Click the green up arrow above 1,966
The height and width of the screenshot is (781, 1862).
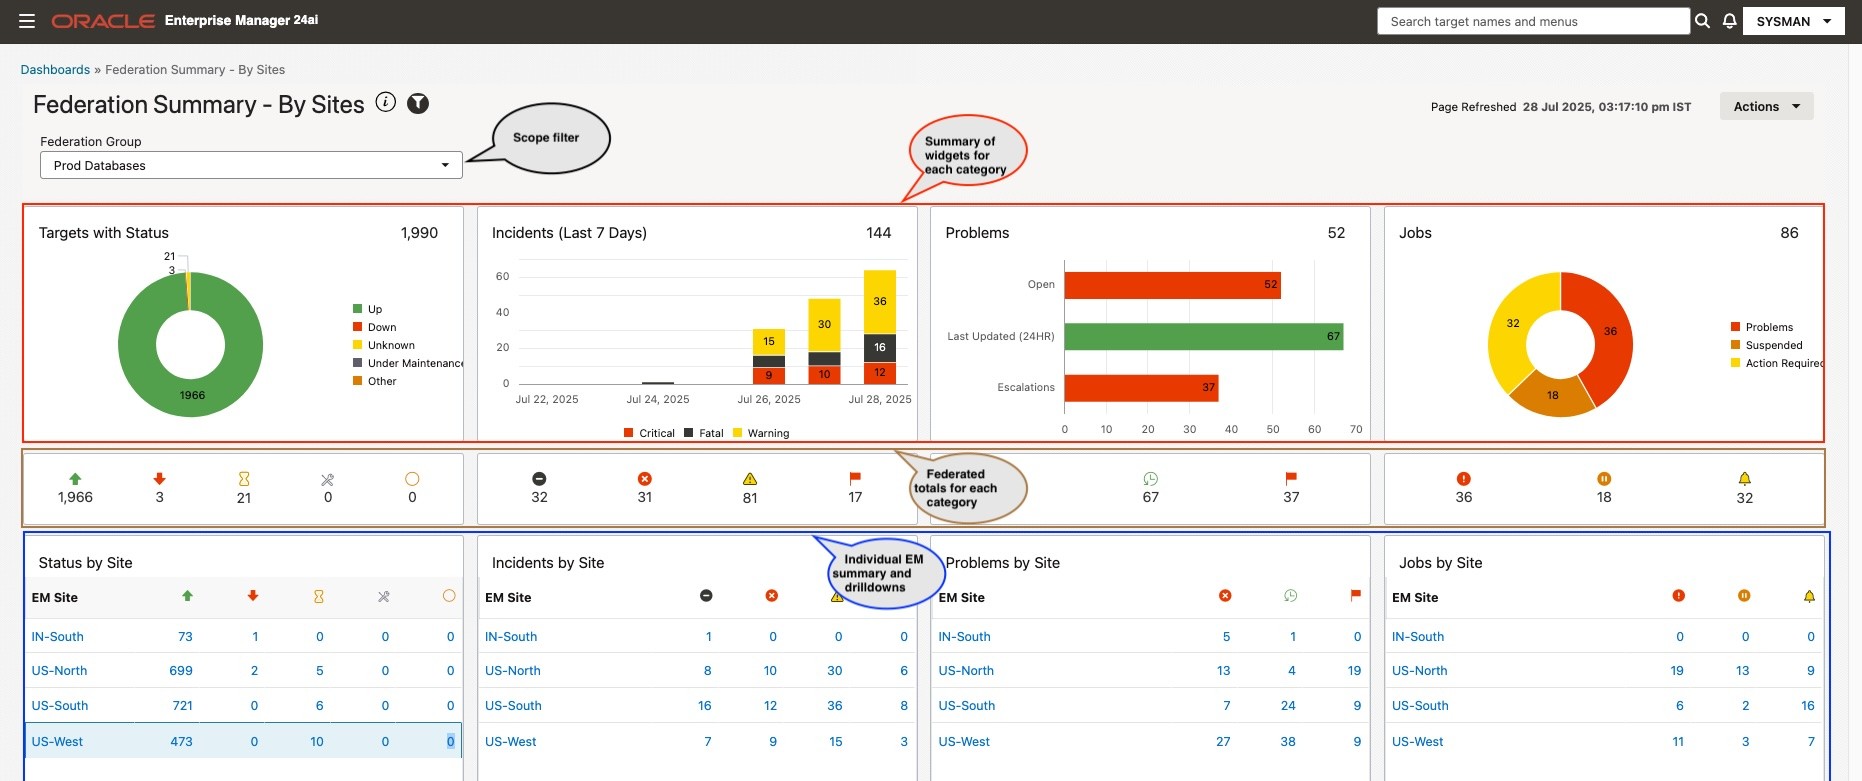(x=75, y=479)
